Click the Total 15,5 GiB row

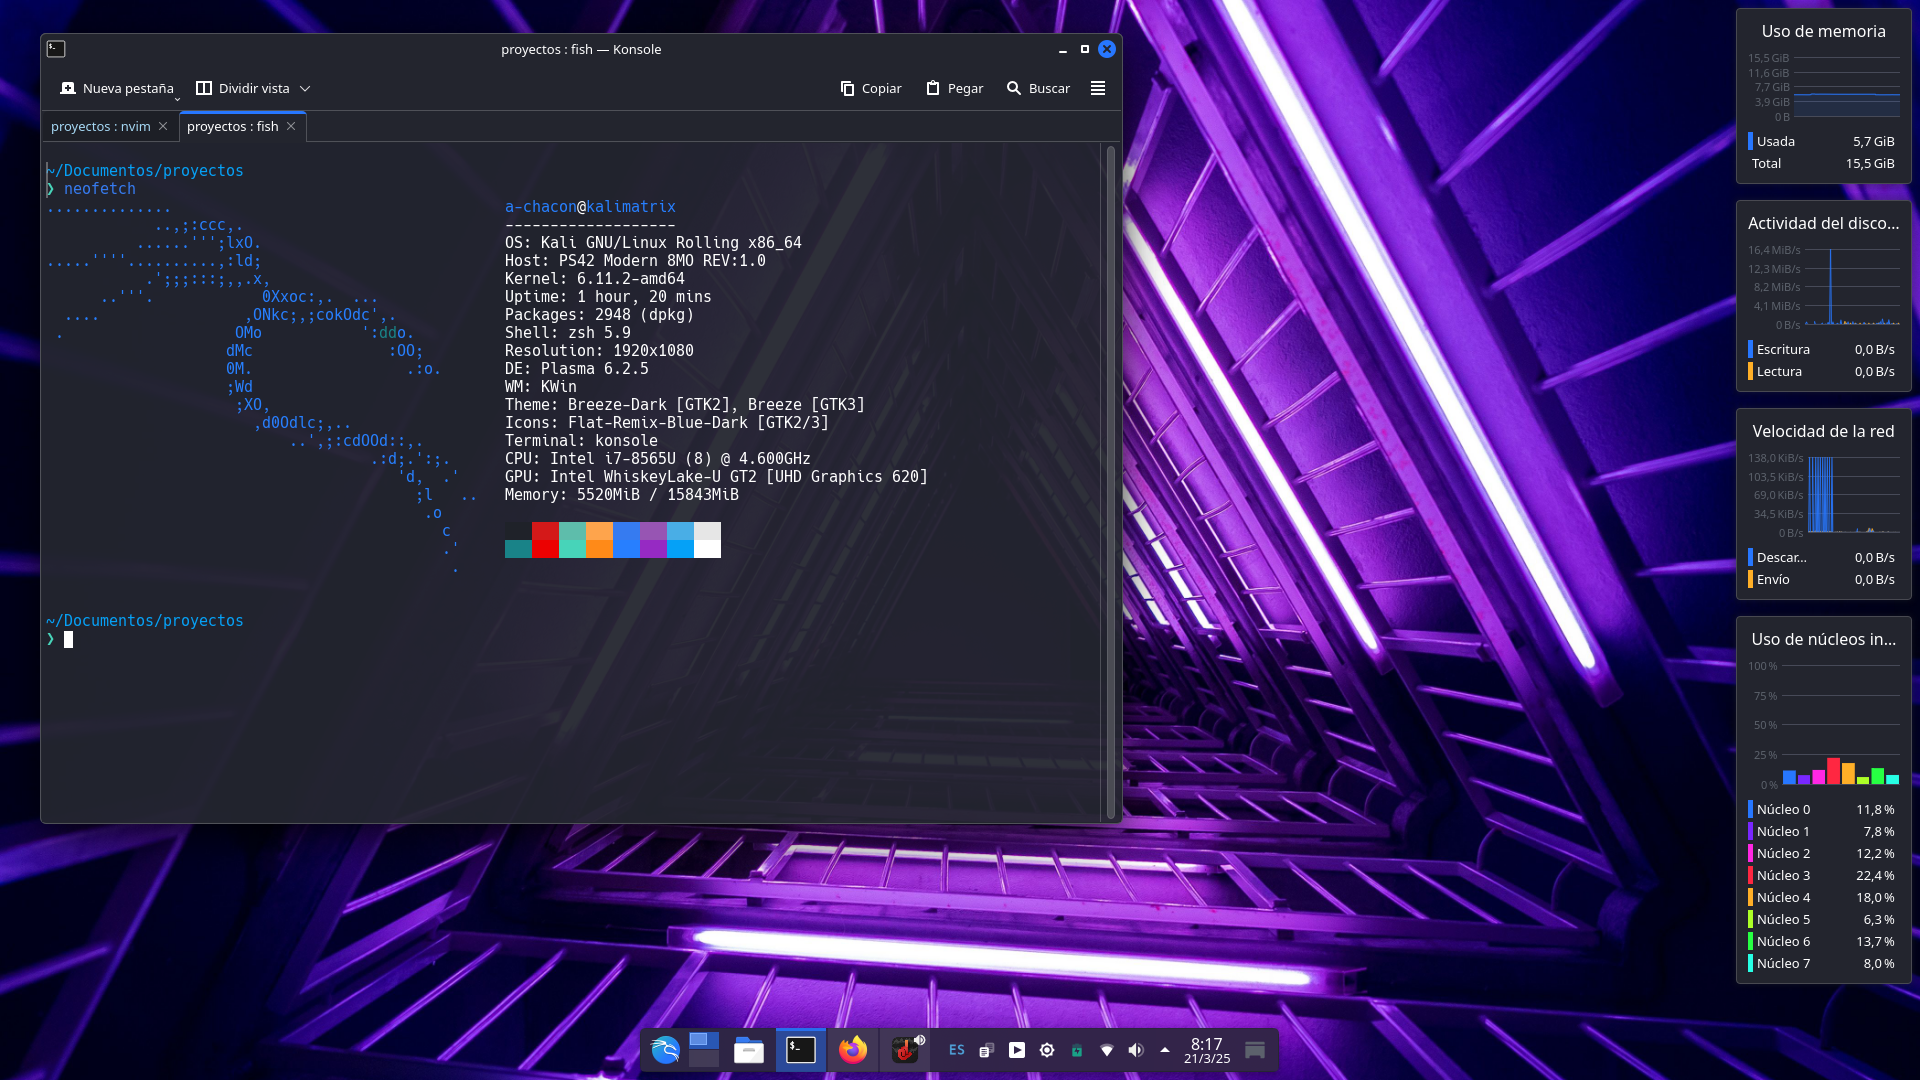point(1823,163)
